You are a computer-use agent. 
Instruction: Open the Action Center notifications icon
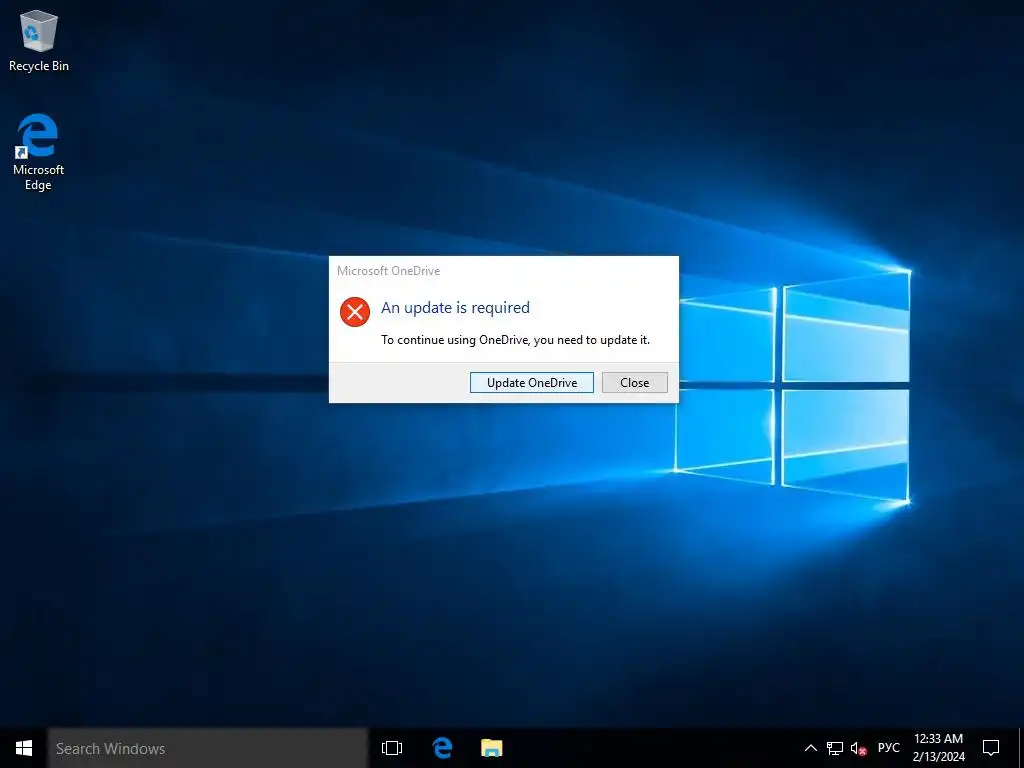pyautogui.click(x=991, y=748)
